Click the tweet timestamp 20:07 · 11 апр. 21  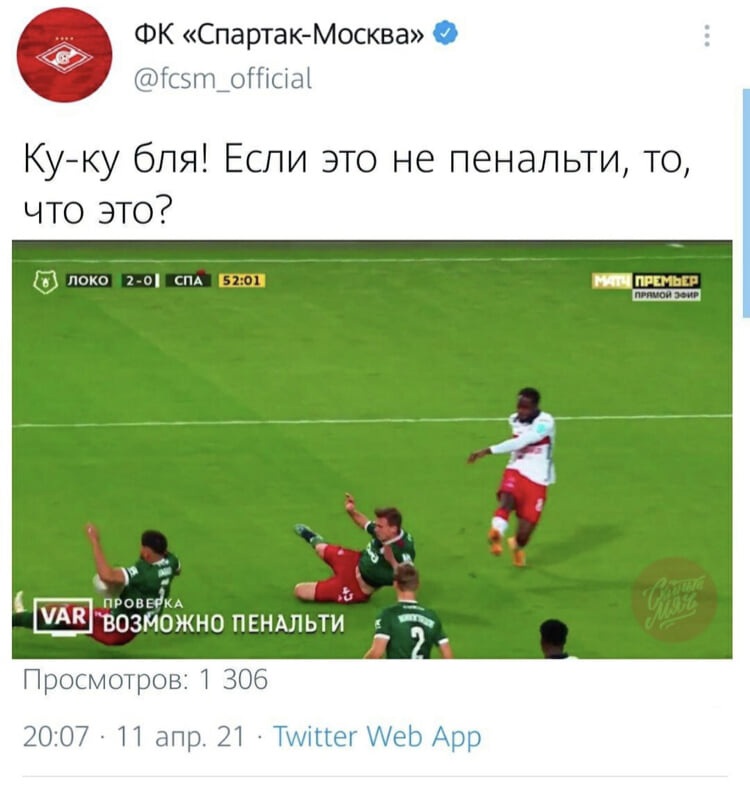[x=134, y=736]
